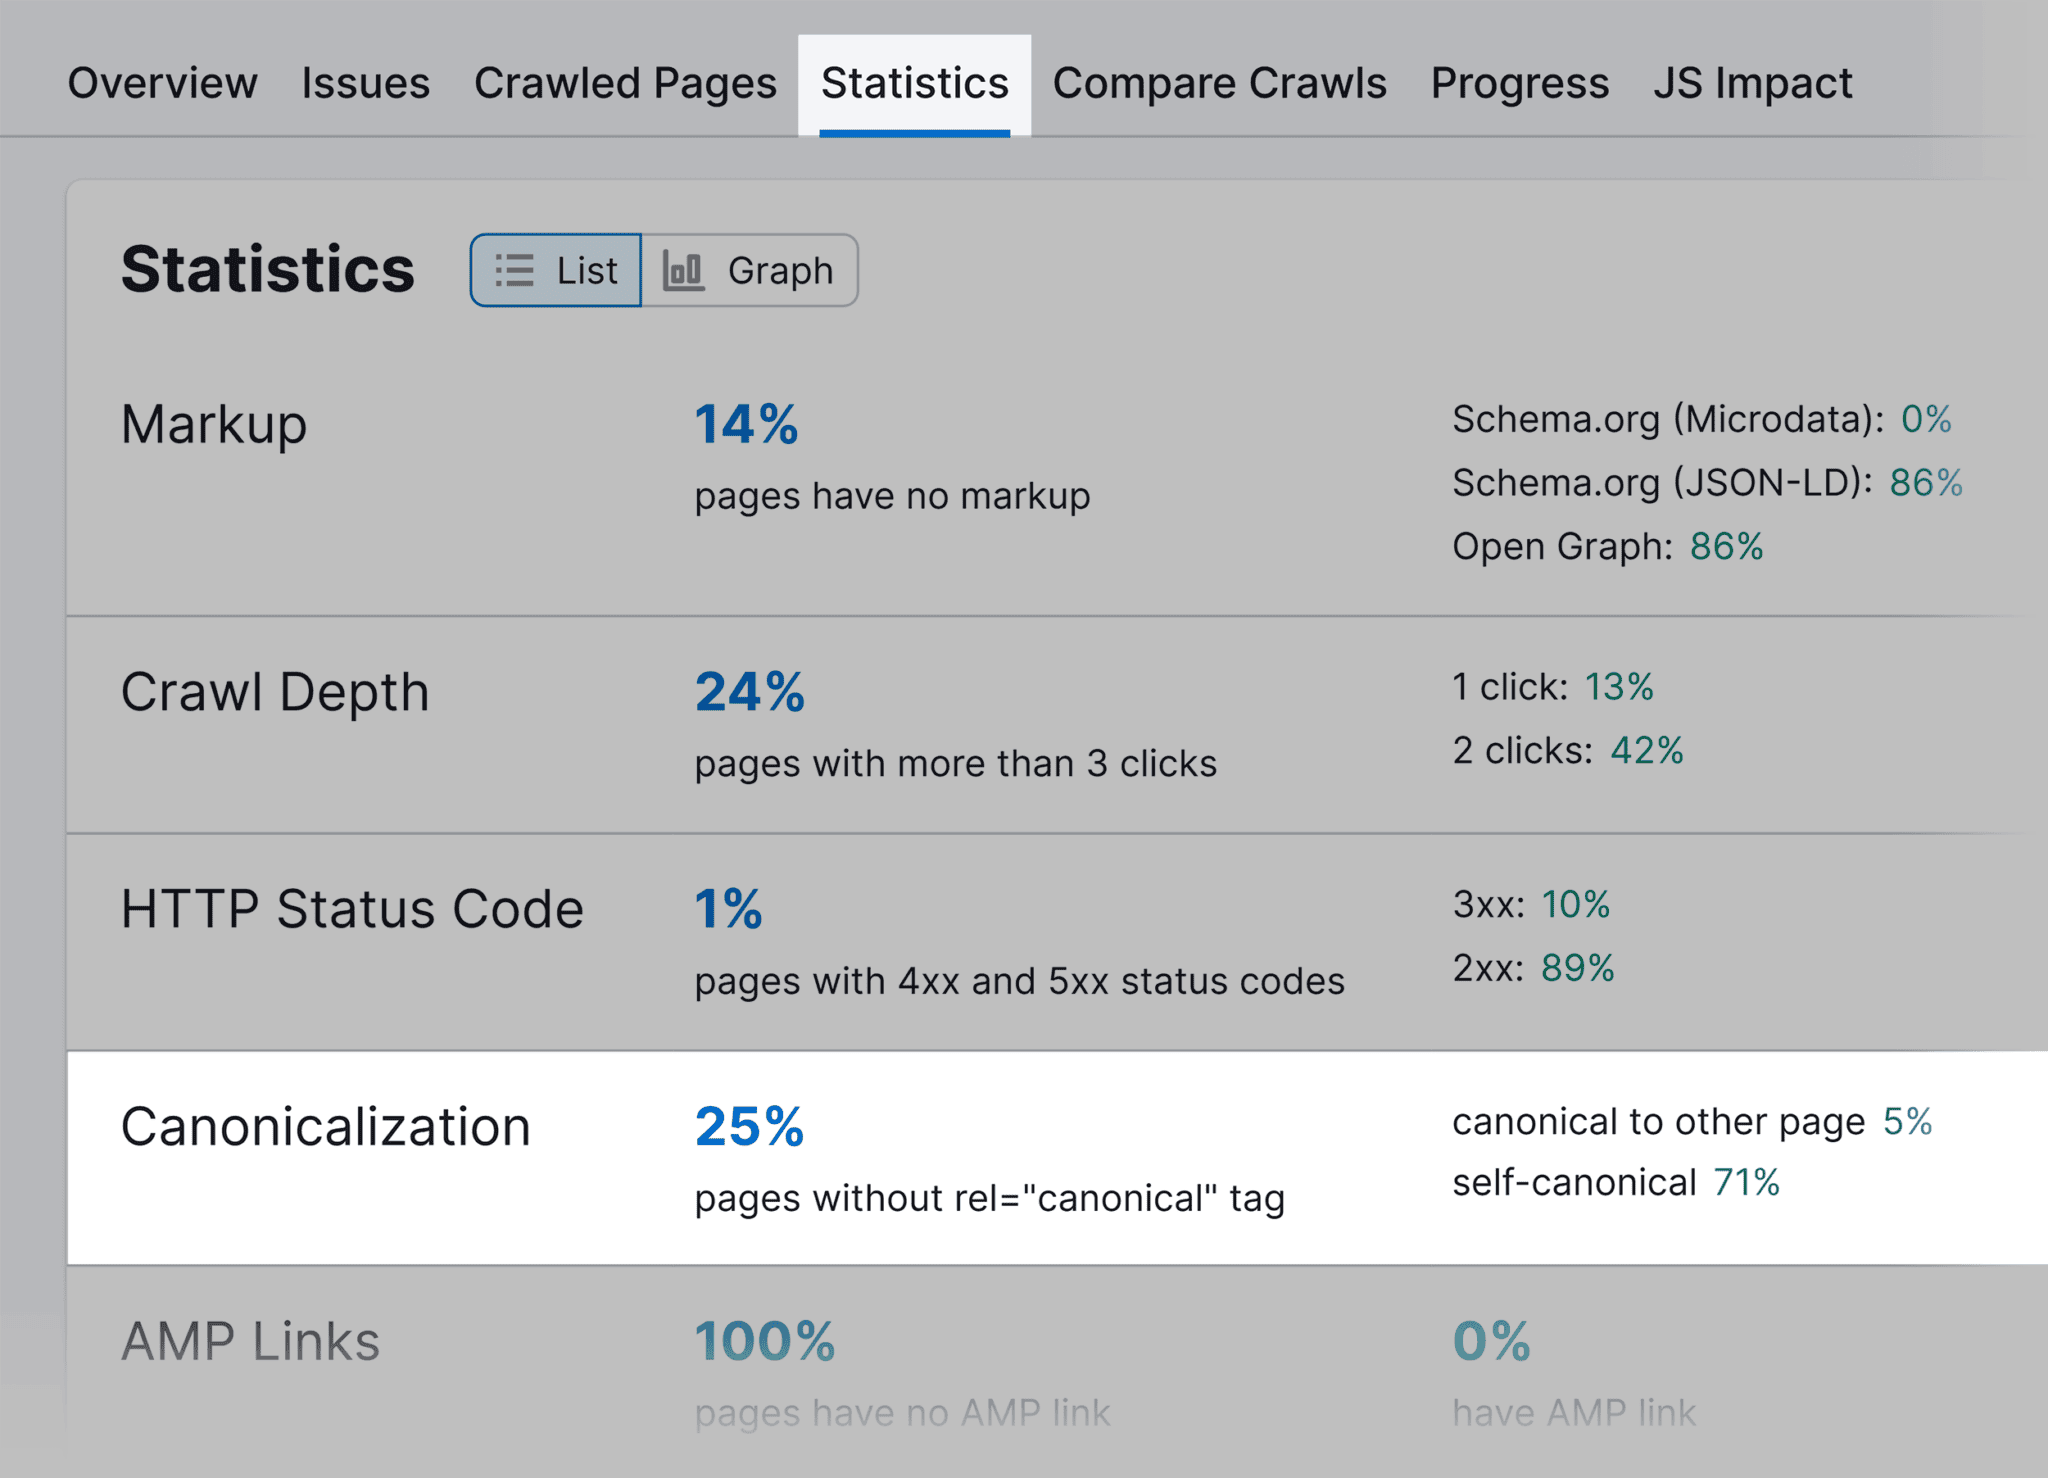Viewport: 2048px width, 1478px height.
Task: Open 25% pages without canonical tag
Action: click(x=748, y=1124)
